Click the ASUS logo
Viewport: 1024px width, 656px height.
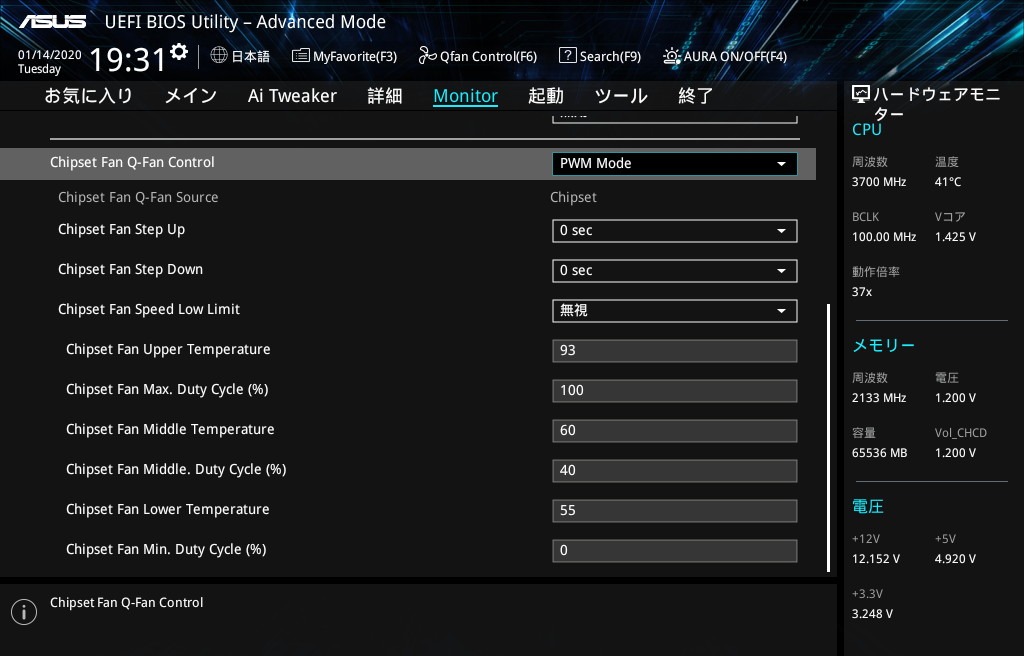tap(52, 22)
